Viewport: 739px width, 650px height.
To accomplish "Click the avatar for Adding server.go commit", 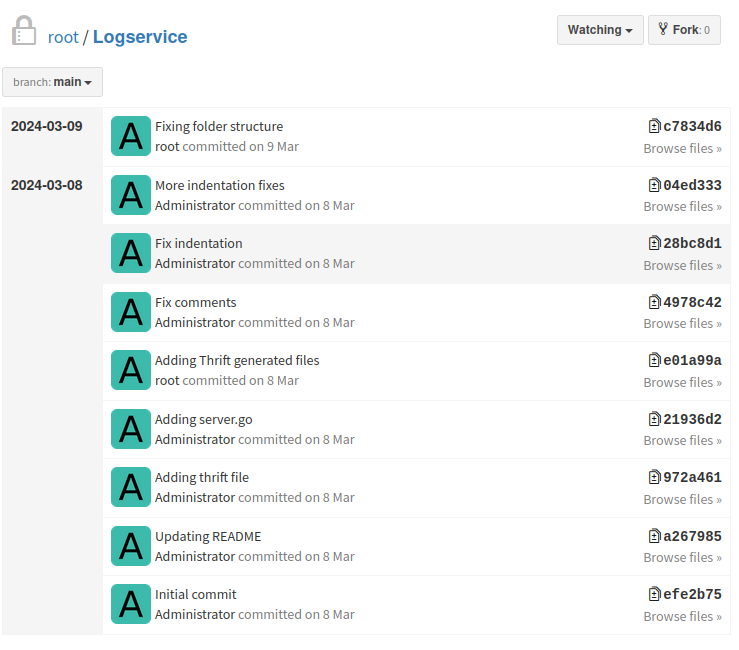I will click(x=131, y=429).
